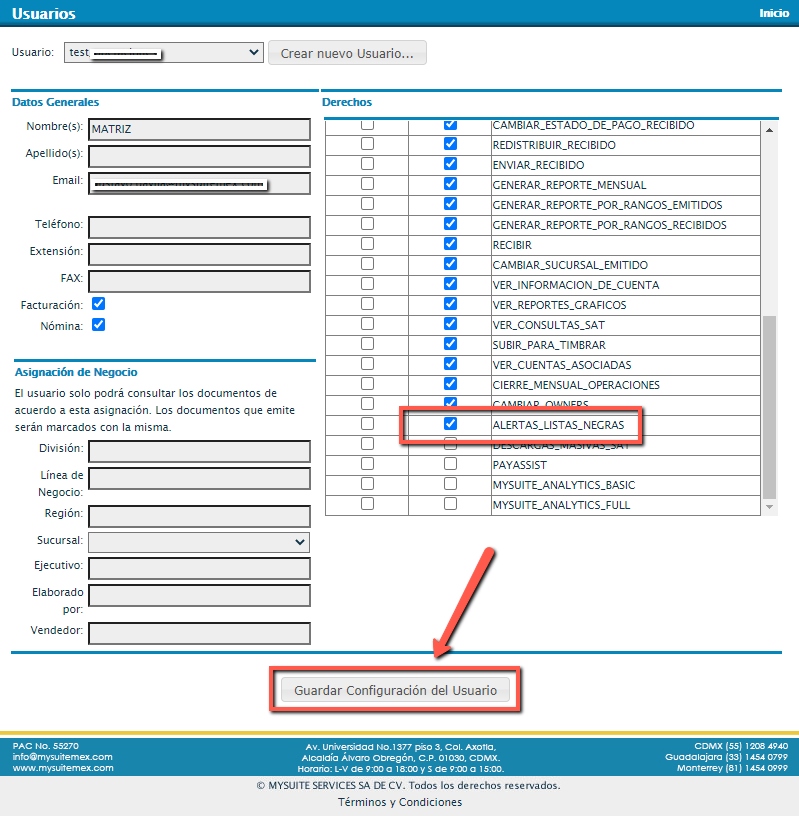Select the División text field
This screenshot has height=816, width=799.
[x=199, y=451]
